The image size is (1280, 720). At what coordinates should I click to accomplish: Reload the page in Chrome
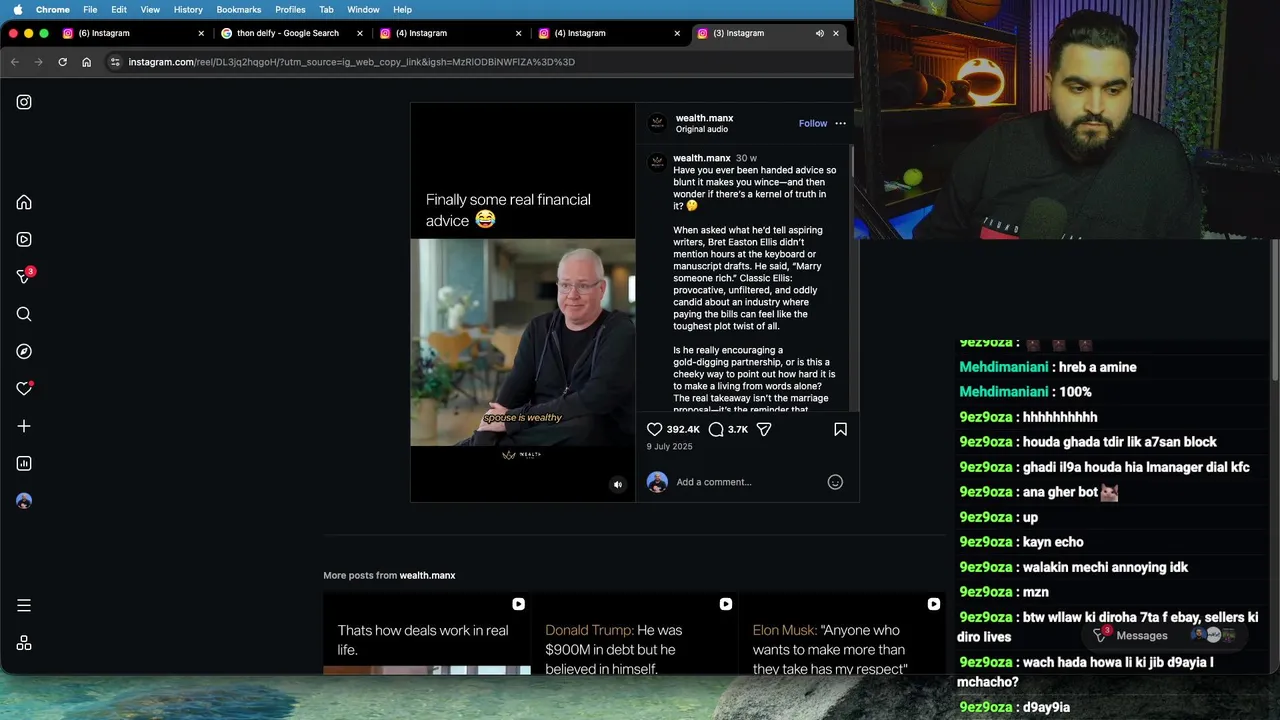coord(62,62)
